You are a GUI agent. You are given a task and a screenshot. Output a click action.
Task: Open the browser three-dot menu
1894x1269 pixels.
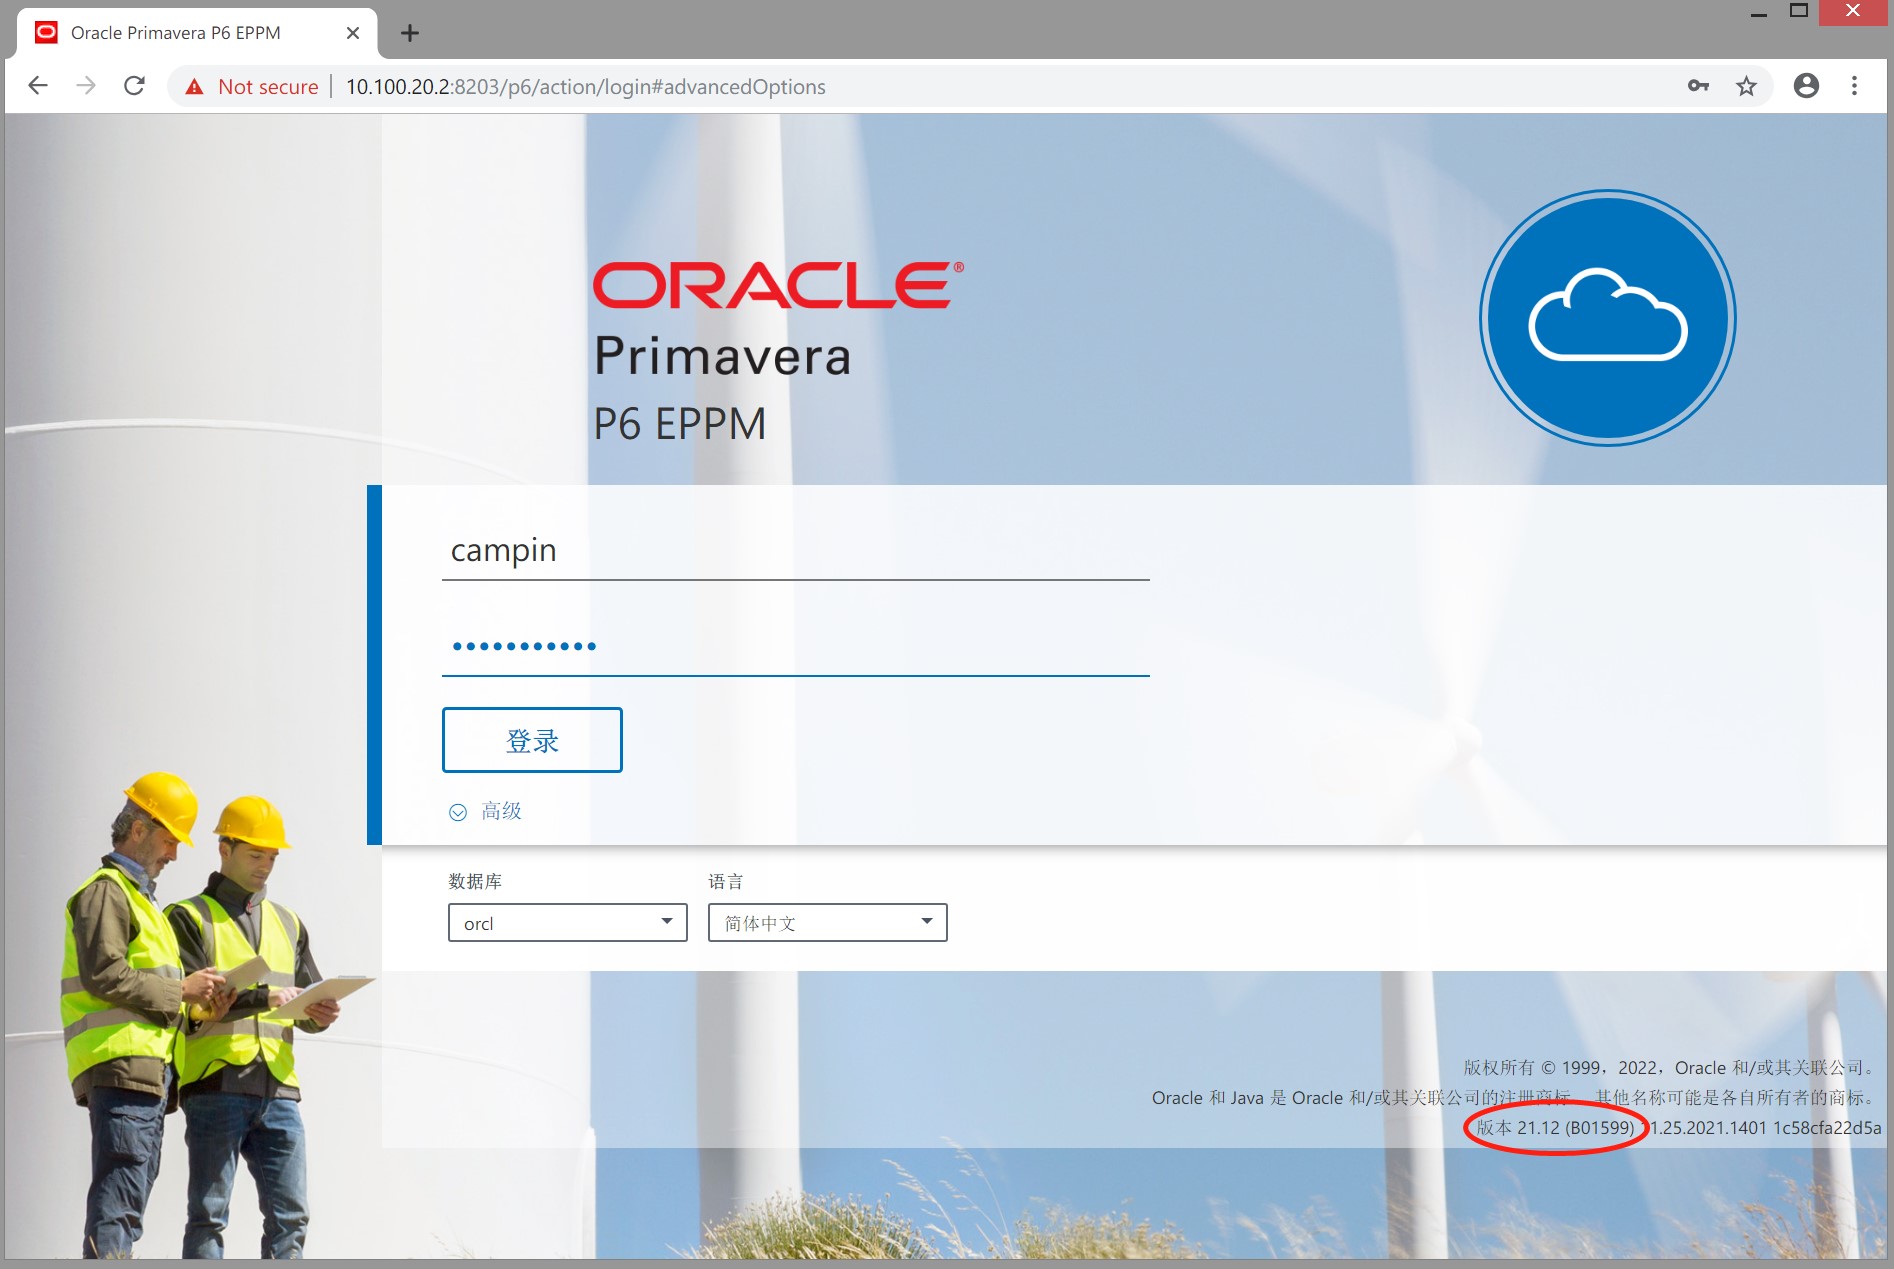coord(1854,86)
